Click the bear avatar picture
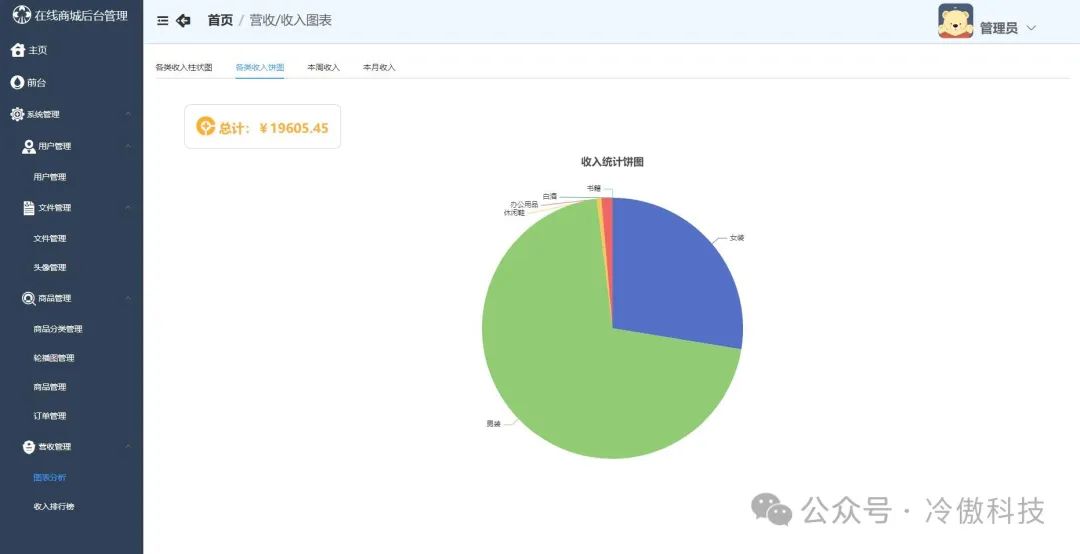1080x554 pixels. (x=956, y=21)
